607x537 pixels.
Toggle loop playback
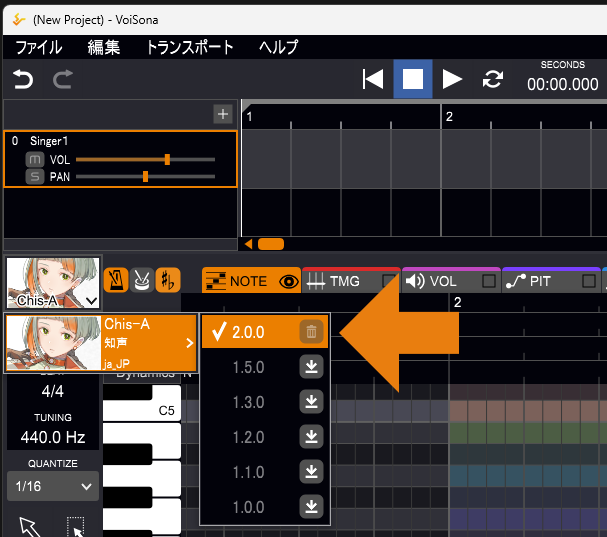click(x=492, y=79)
